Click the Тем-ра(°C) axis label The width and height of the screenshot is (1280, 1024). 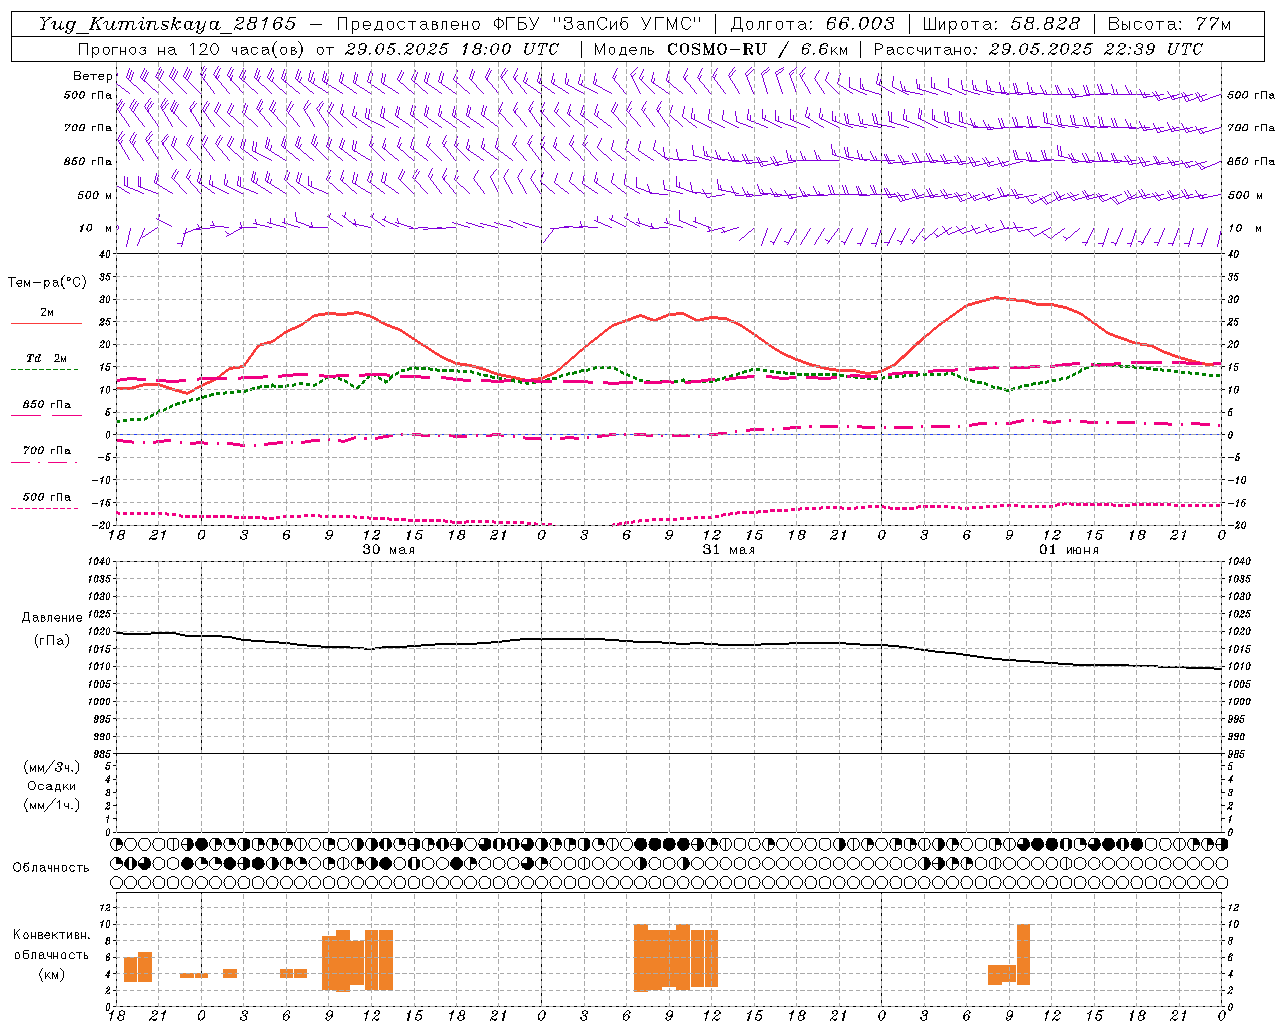pyautogui.click(x=47, y=283)
